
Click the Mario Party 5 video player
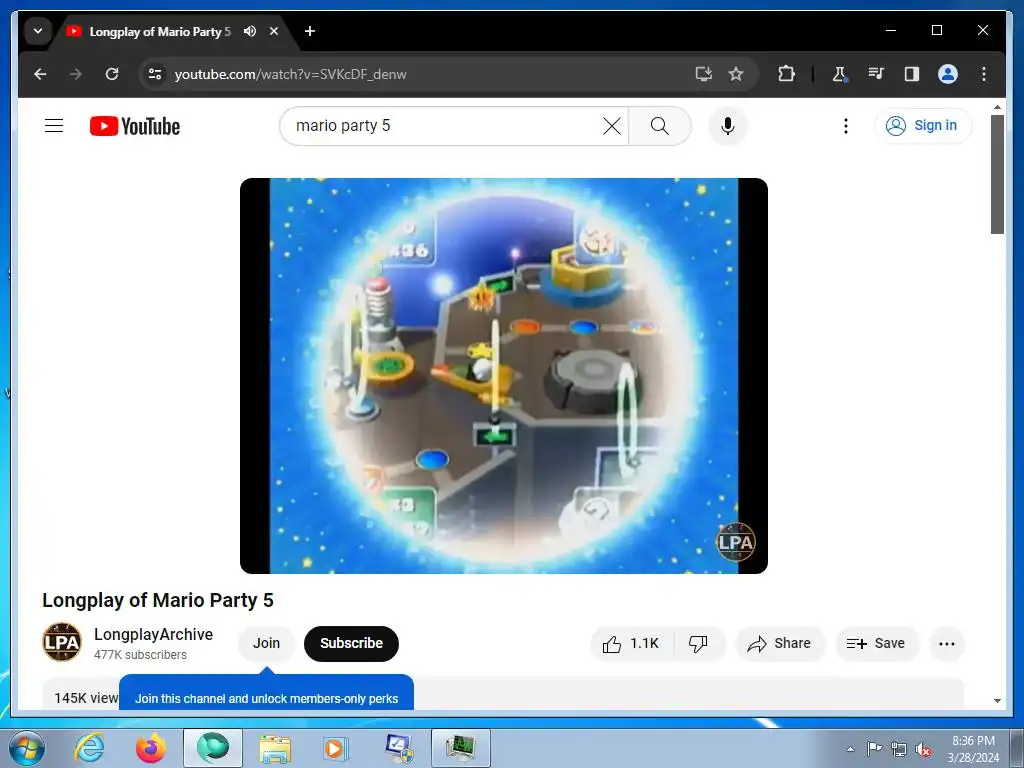tap(504, 376)
